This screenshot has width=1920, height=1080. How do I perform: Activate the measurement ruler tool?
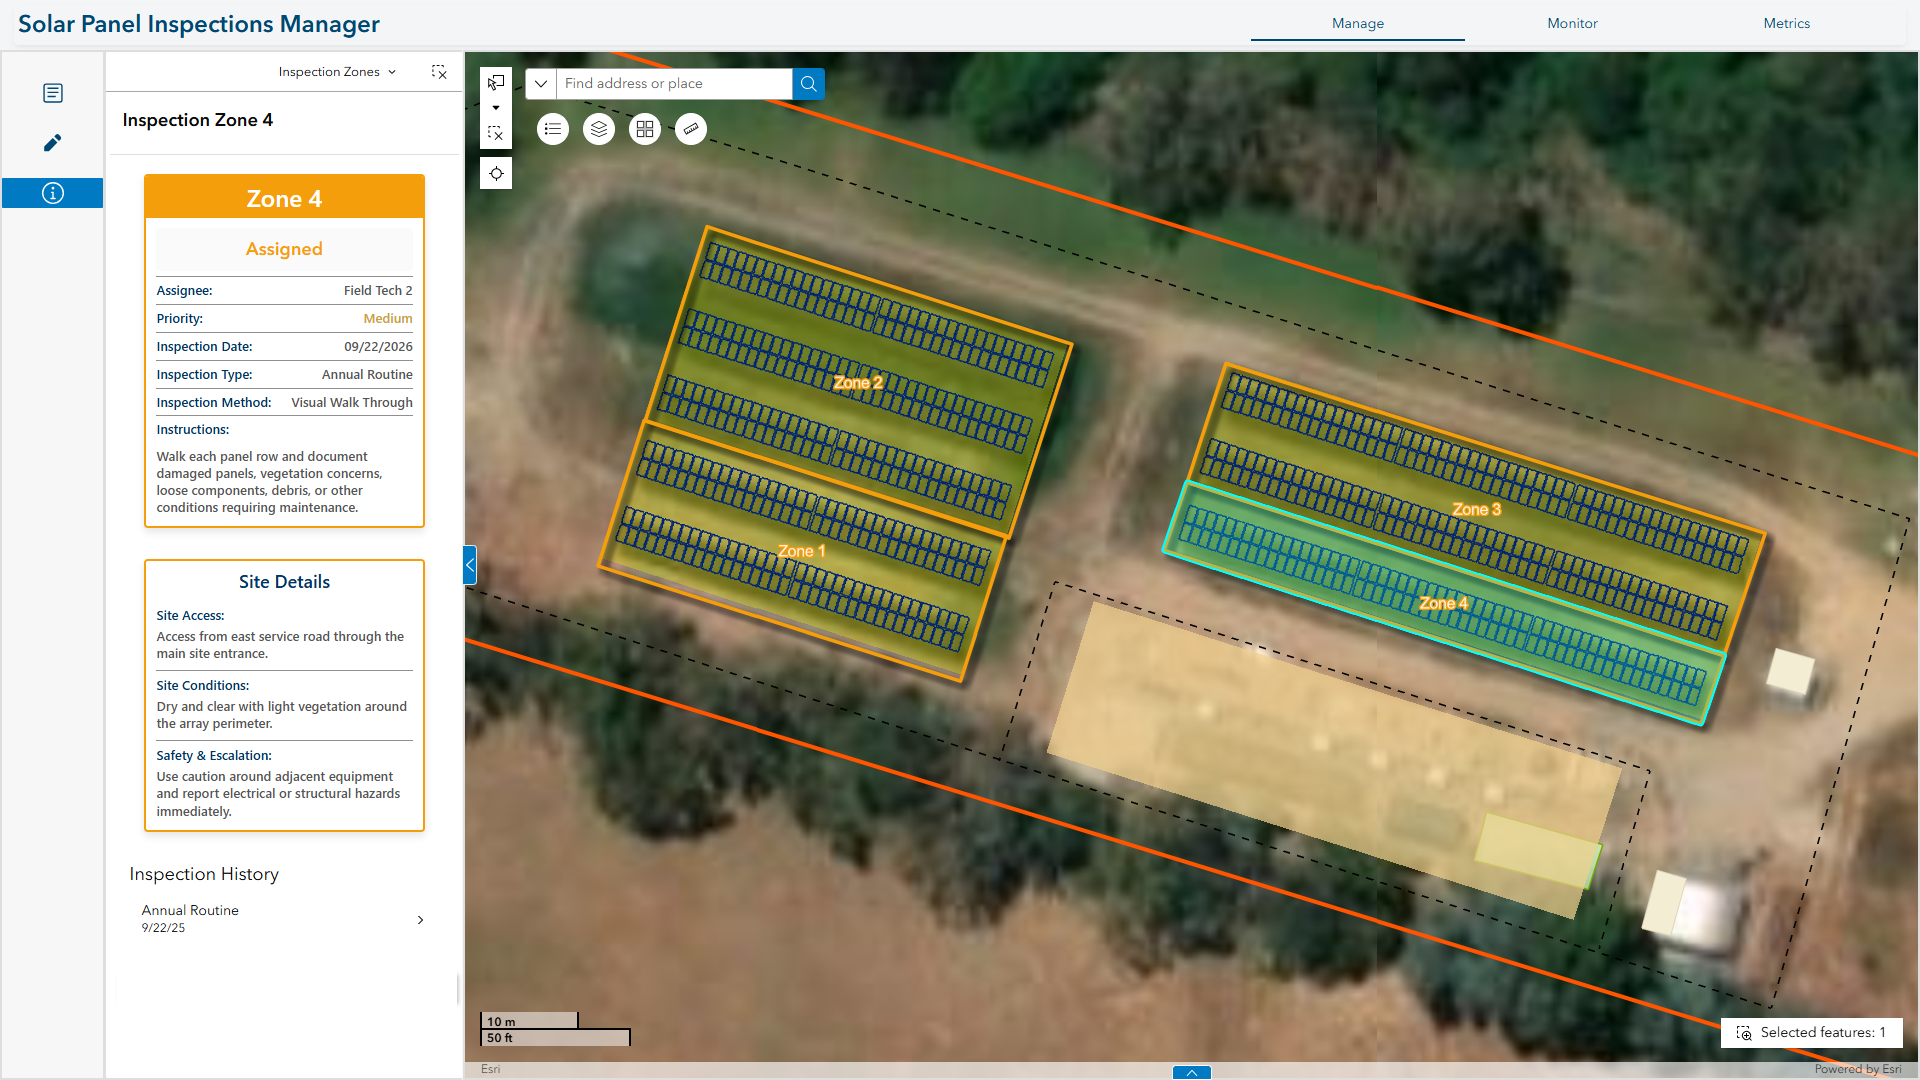(x=691, y=129)
